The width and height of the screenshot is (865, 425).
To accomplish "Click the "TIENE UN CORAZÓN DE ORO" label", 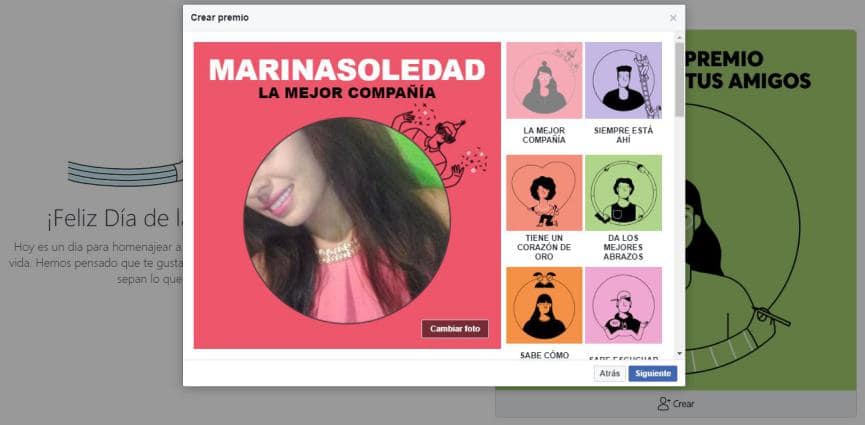I will pos(544,247).
